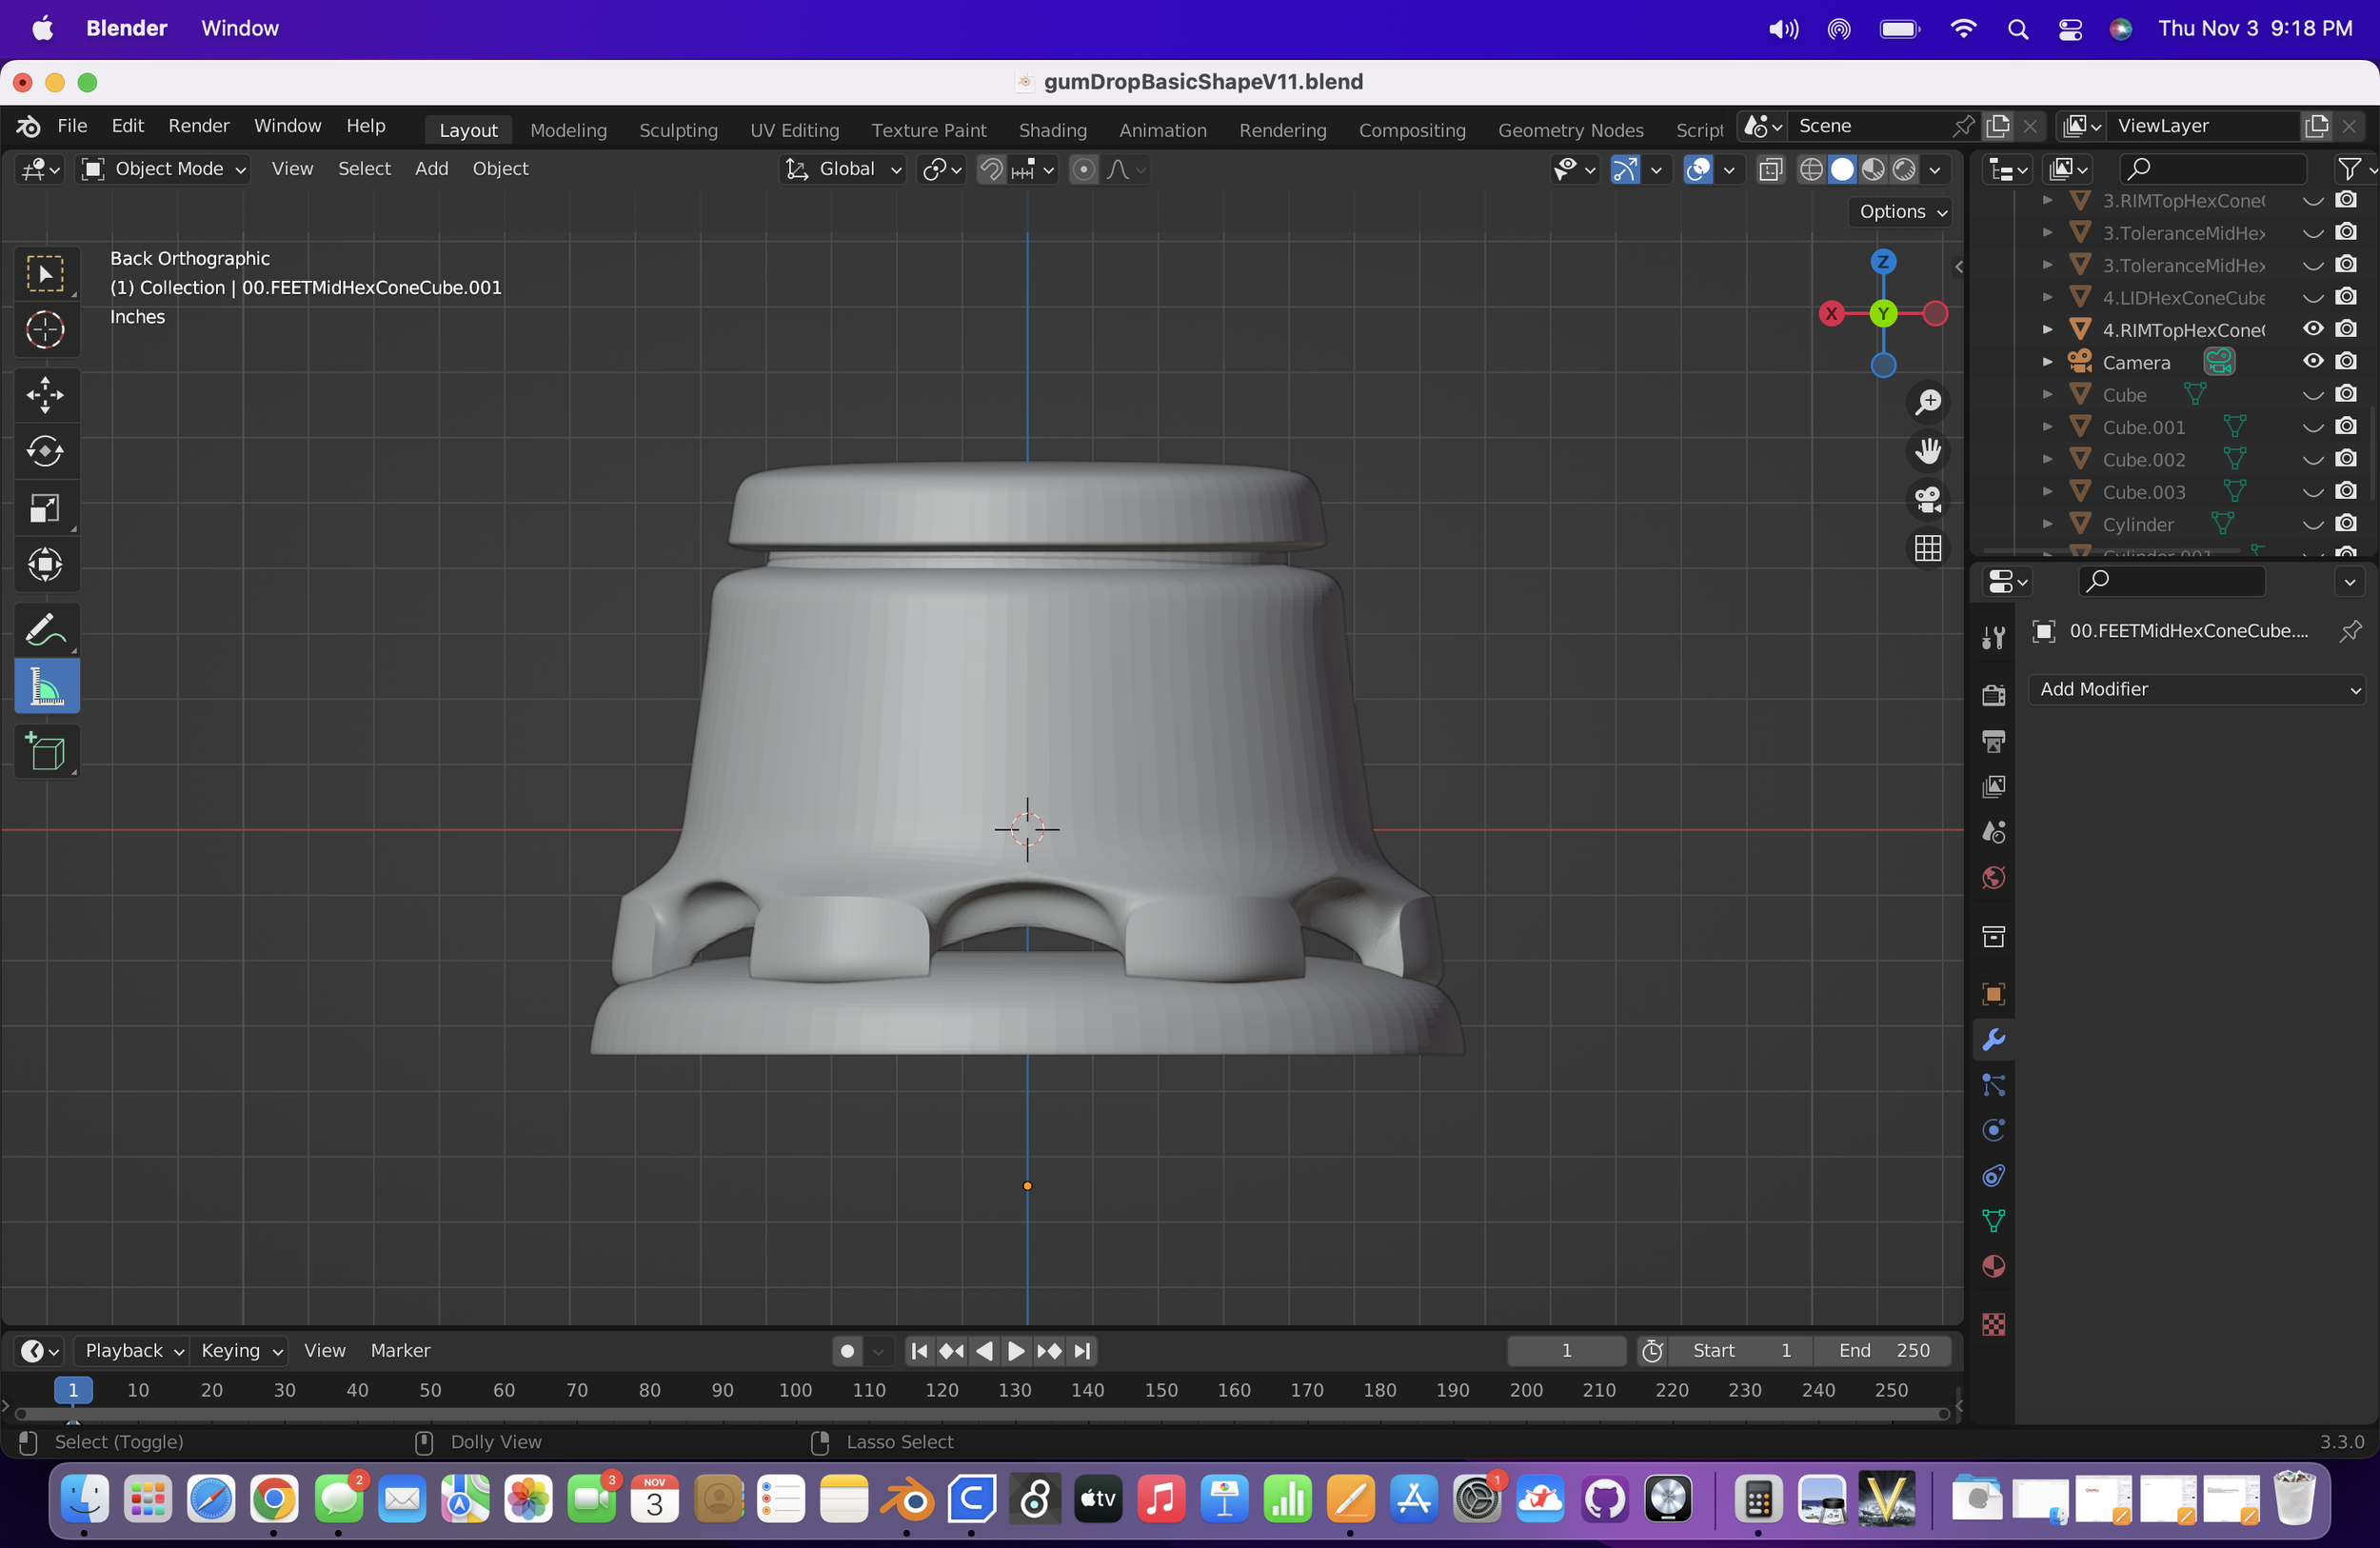Screen dimensions: 2380x1548
Task: Hide the Camera object in outliner
Action: coord(2313,361)
